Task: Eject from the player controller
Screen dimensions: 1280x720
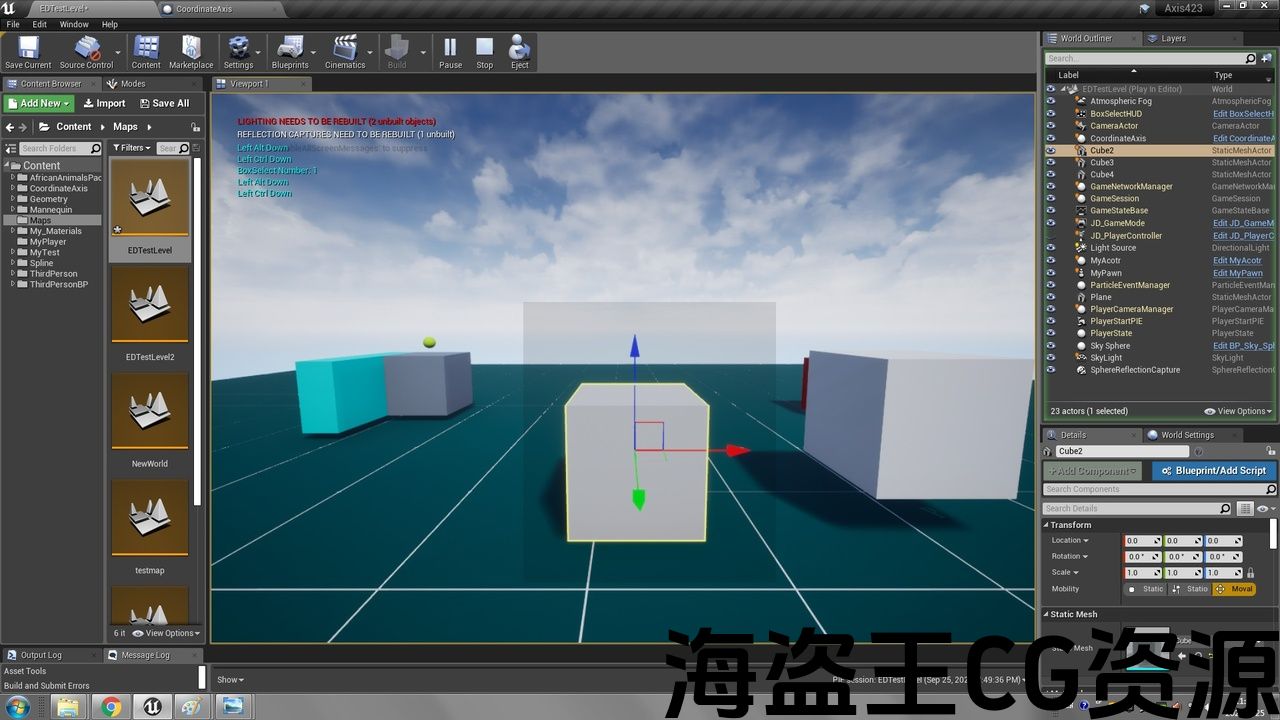Action: click(x=519, y=52)
